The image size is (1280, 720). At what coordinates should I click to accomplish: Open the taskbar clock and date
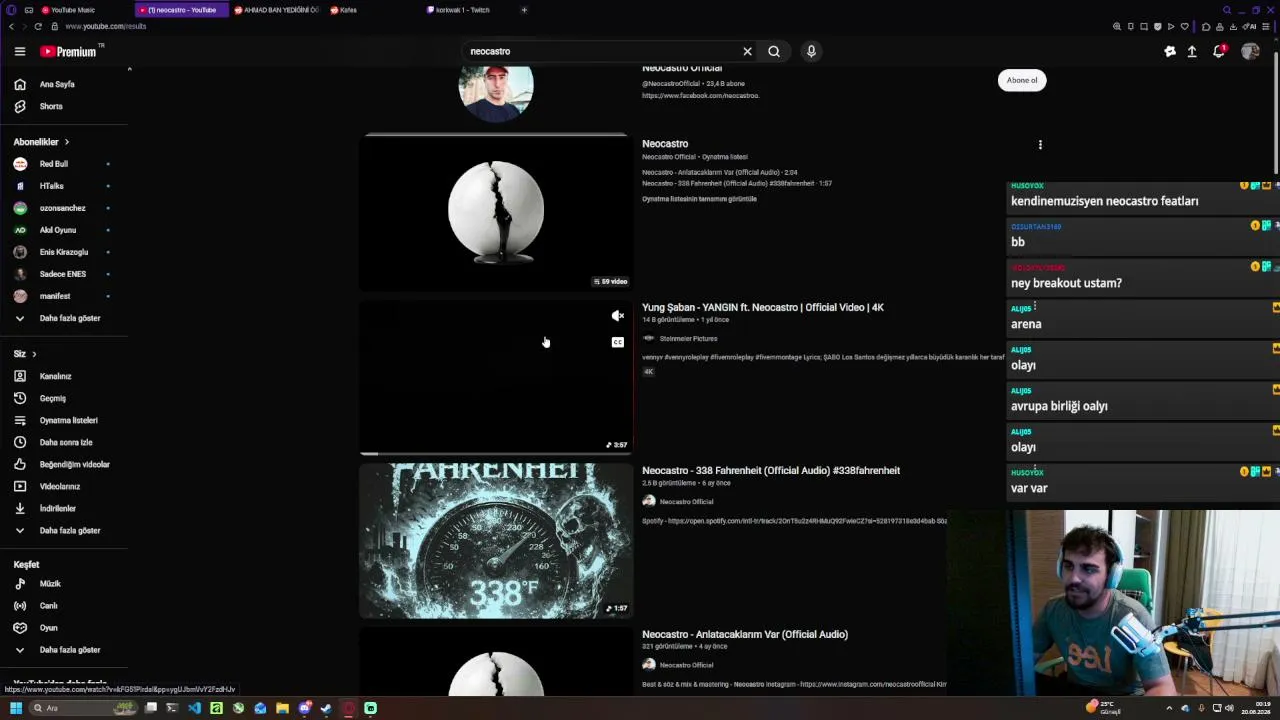(x=1256, y=708)
